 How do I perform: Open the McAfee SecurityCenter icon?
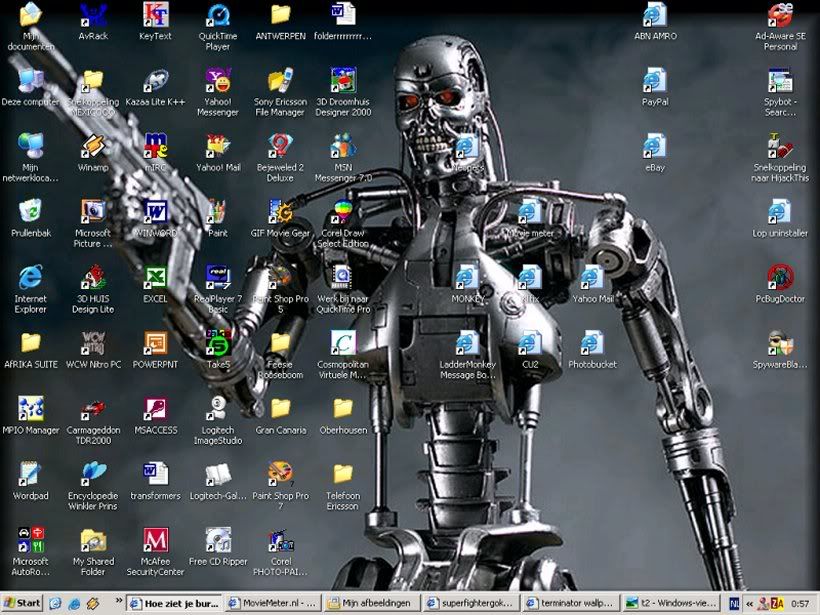(x=155, y=541)
